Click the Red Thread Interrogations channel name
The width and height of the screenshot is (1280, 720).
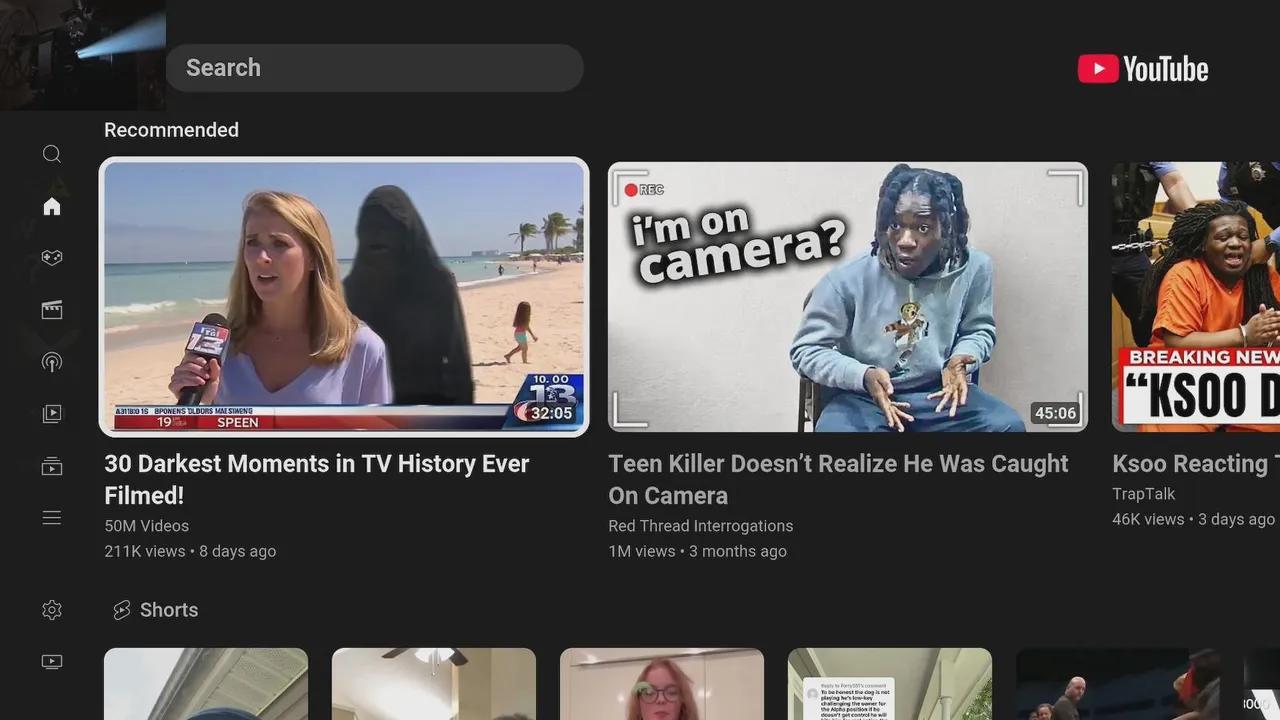pos(701,526)
